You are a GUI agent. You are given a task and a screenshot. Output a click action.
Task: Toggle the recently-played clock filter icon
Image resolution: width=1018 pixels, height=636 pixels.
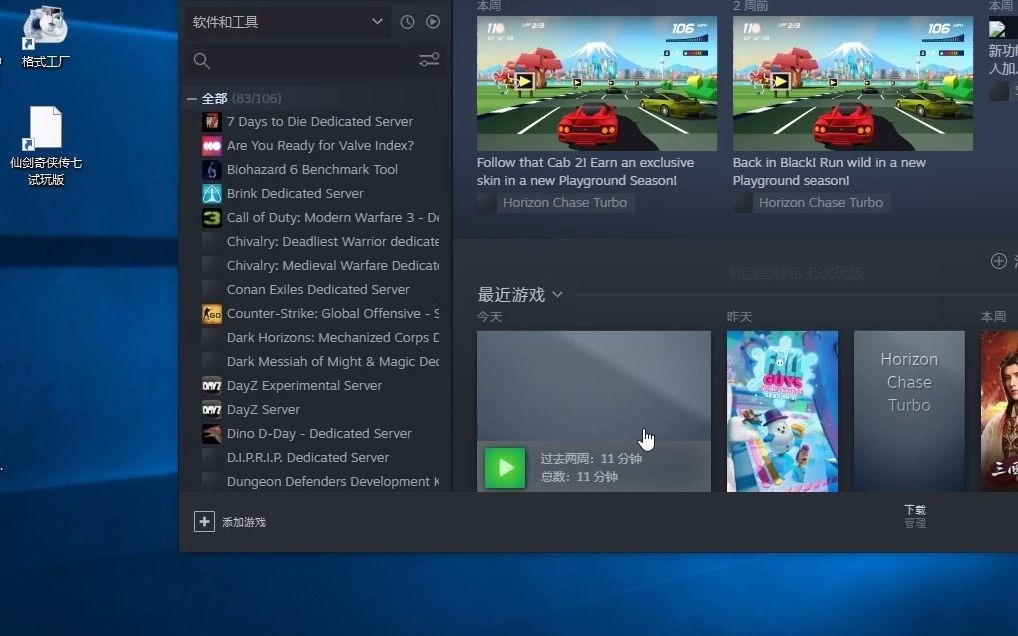[407, 21]
